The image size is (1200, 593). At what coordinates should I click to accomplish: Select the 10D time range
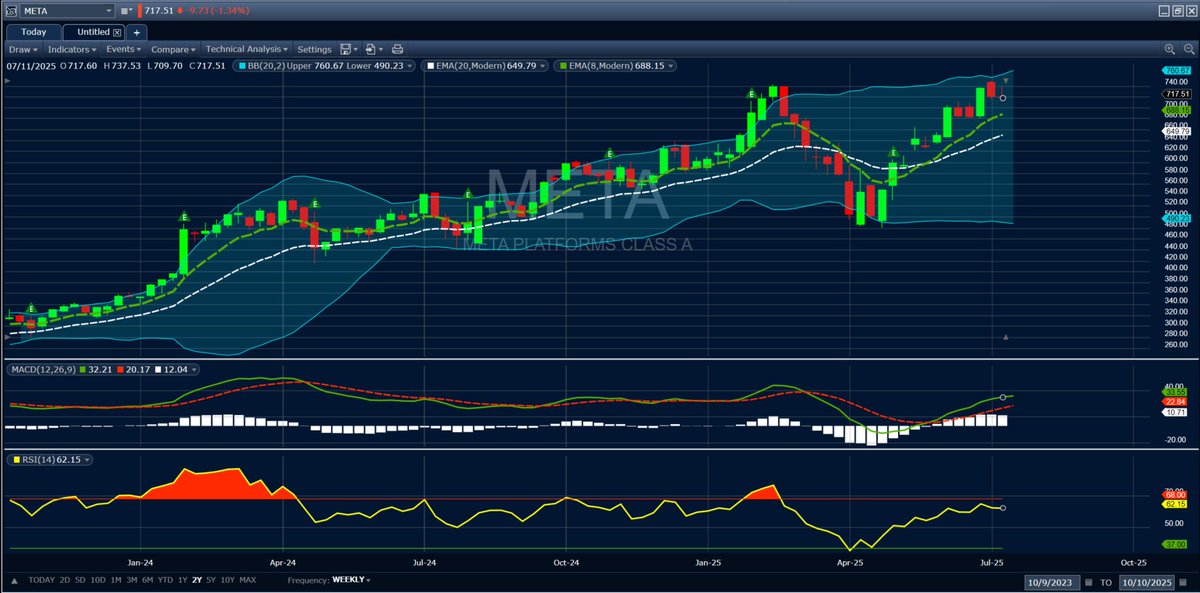[x=98, y=580]
